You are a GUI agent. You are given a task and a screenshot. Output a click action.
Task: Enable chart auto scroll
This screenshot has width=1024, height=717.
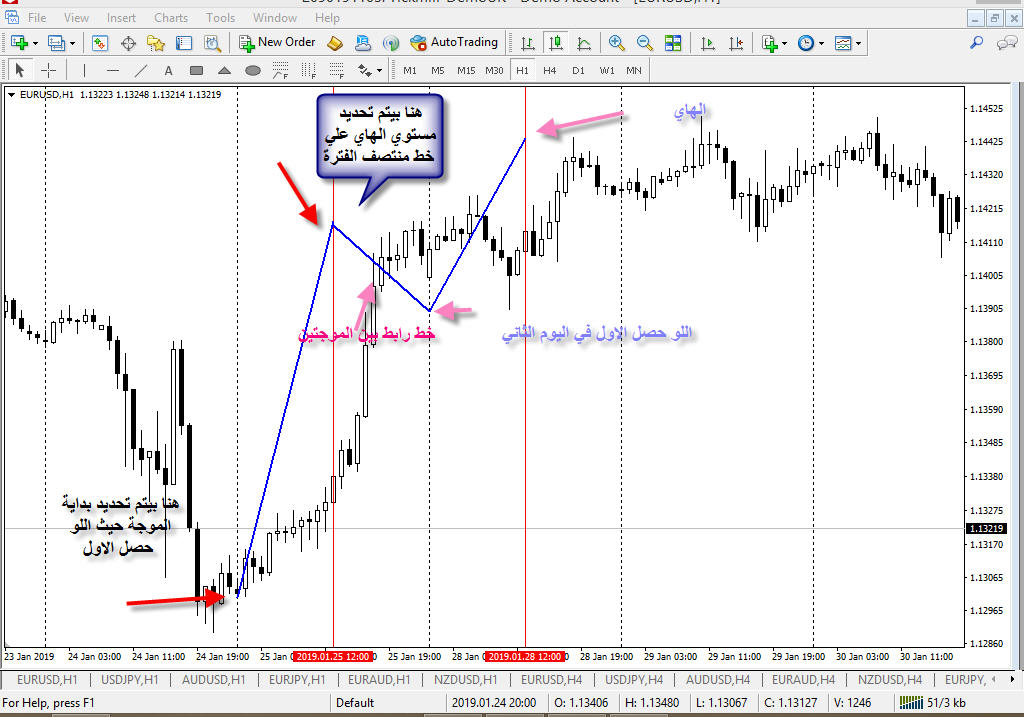coord(708,43)
